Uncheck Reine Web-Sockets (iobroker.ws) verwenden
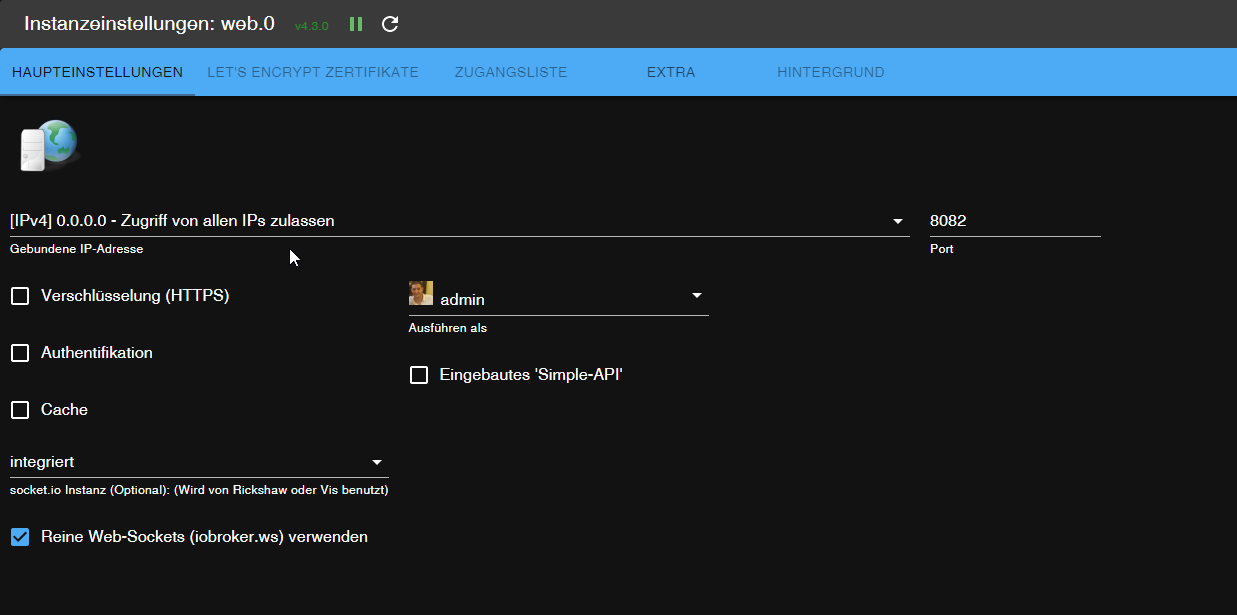Image resolution: width=1237 pixels, height=615 pixels. click(20, 537)
